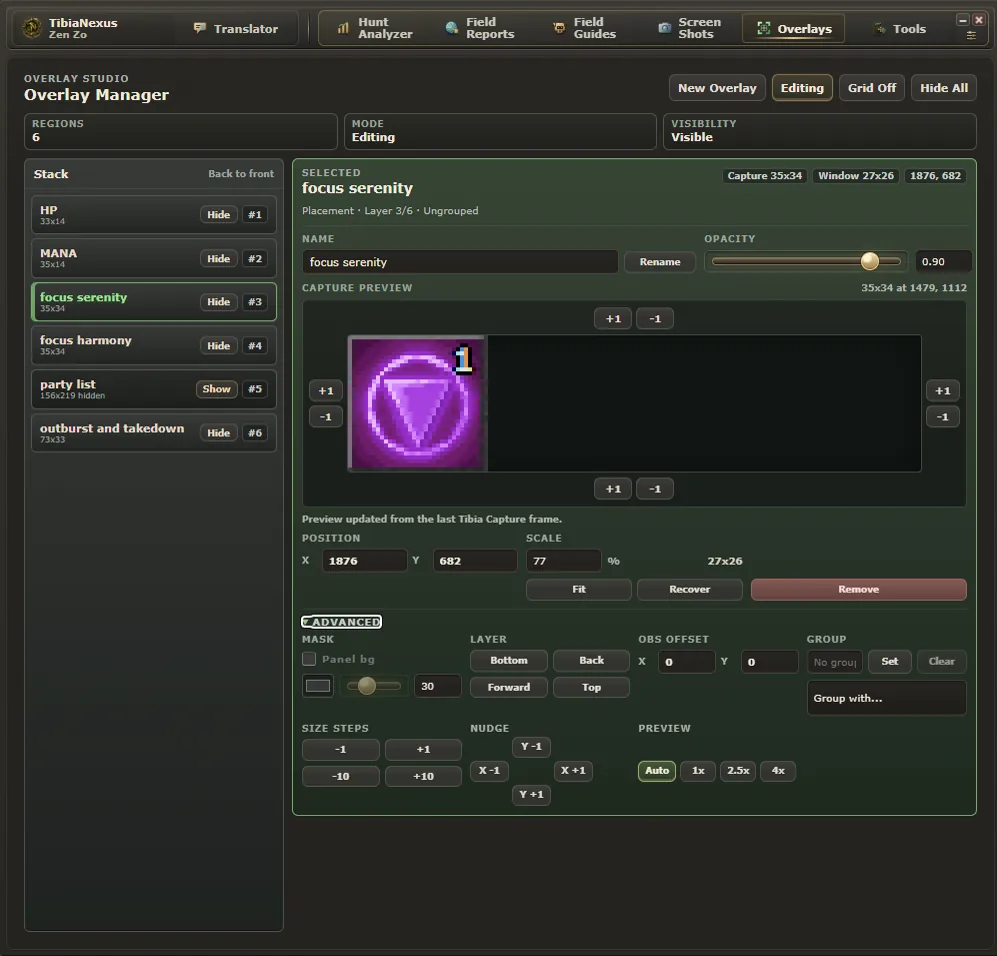Click the Rename button

tap(659, 262)
